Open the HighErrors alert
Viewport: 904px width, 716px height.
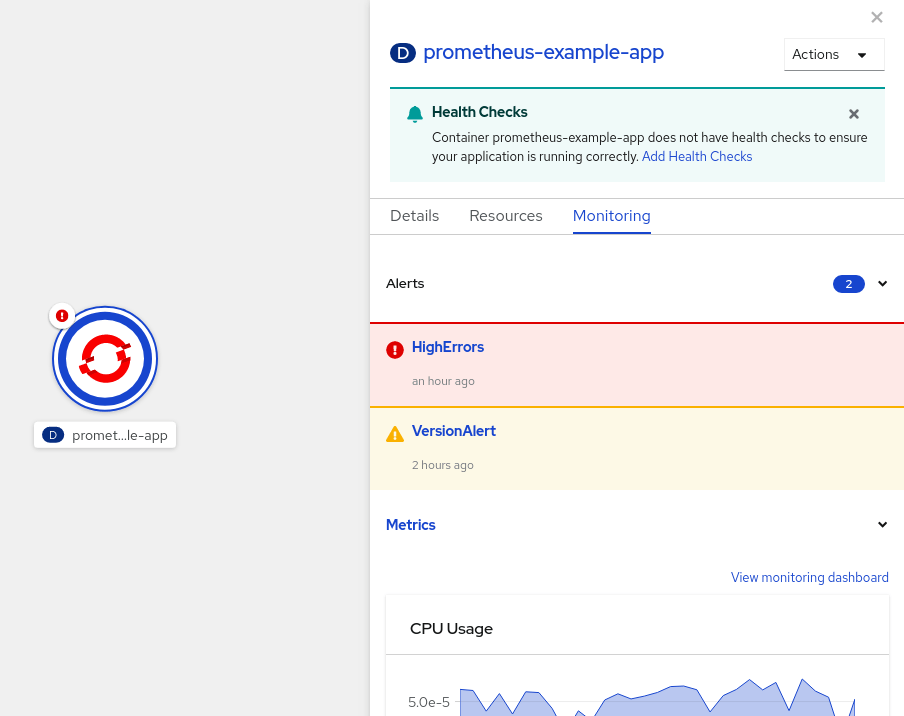pos(448,347)
